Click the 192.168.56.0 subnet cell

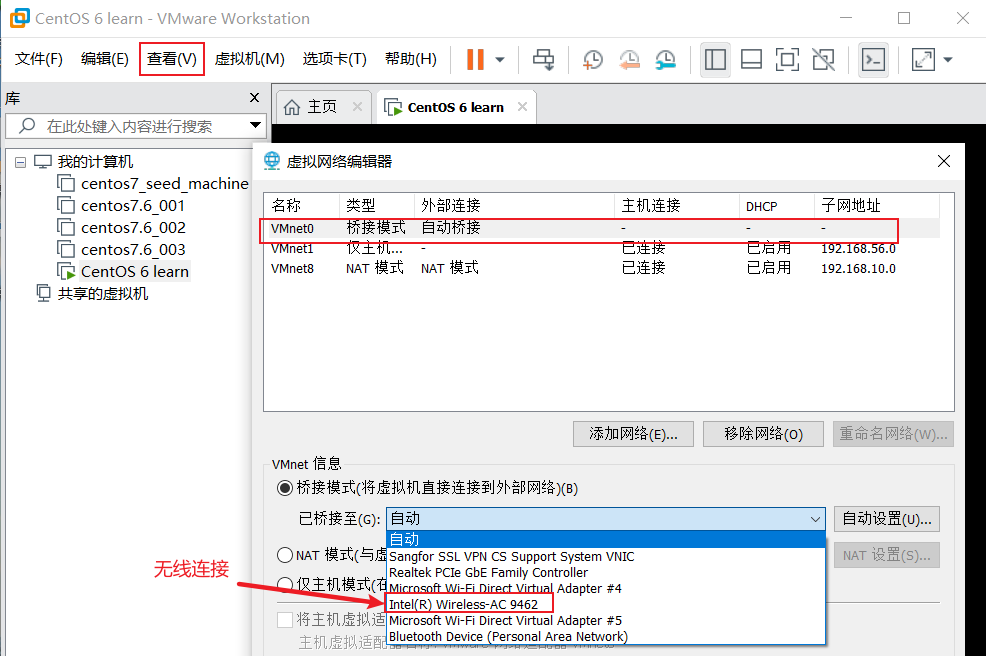tap(858, 248)
